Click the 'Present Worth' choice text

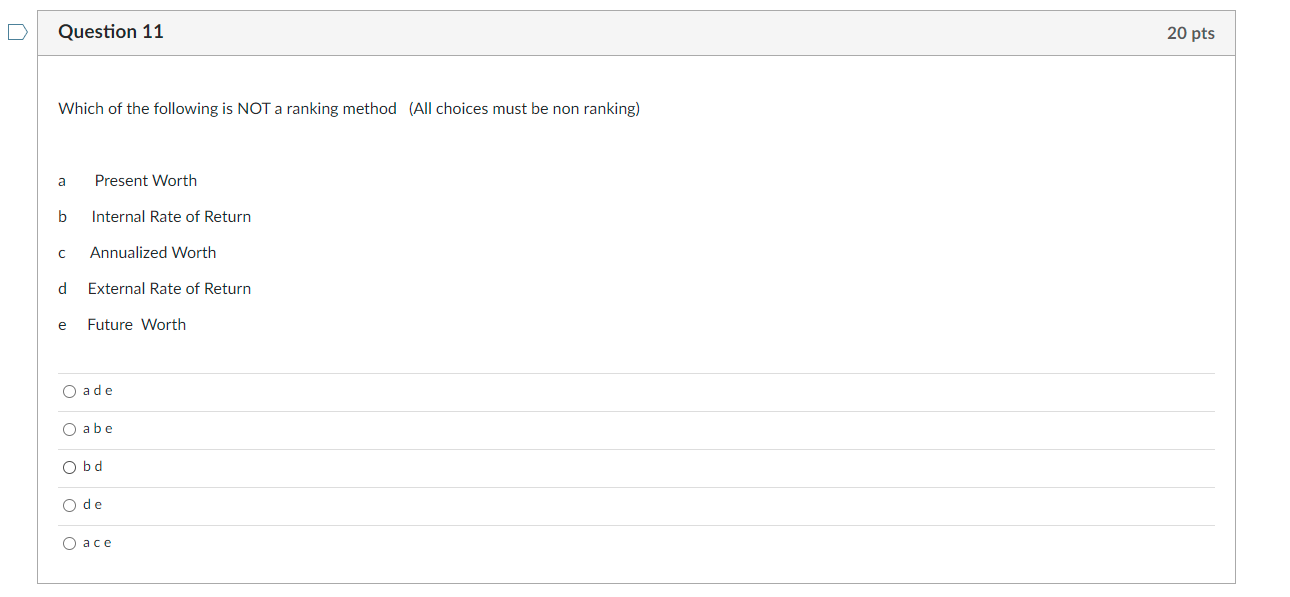(146, 181)
